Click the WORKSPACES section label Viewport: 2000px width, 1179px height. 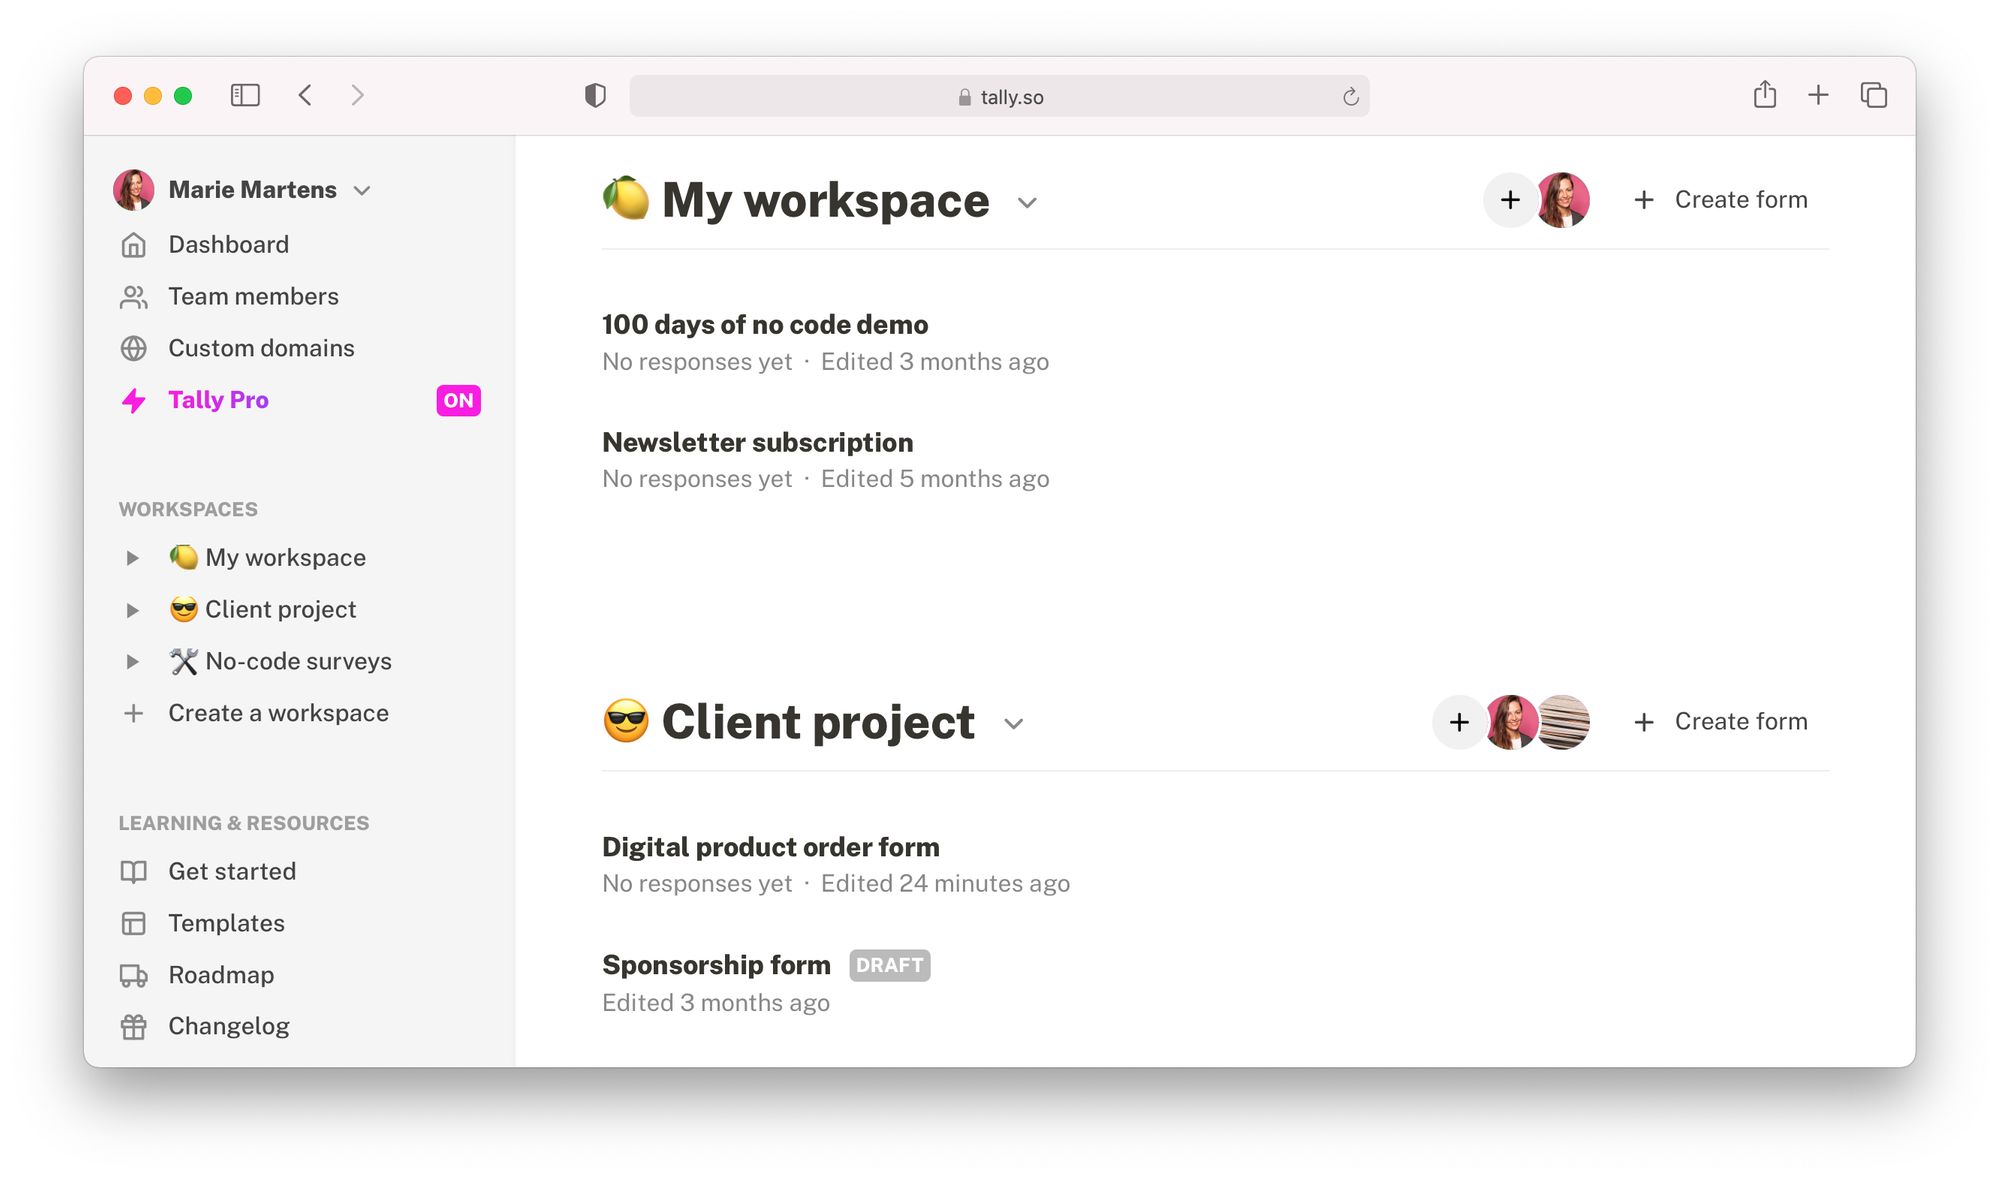click(x=188, y=509)
